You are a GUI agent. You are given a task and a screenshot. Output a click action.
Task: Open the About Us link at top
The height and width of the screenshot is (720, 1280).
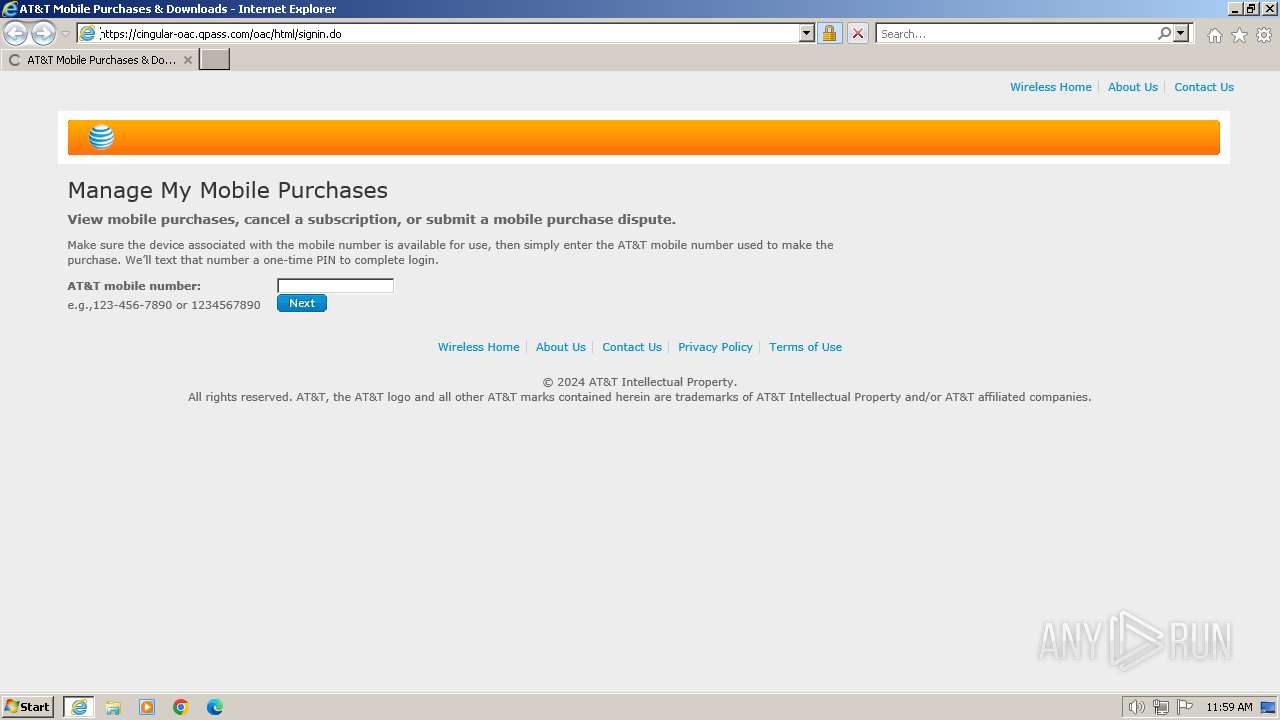1132,87
